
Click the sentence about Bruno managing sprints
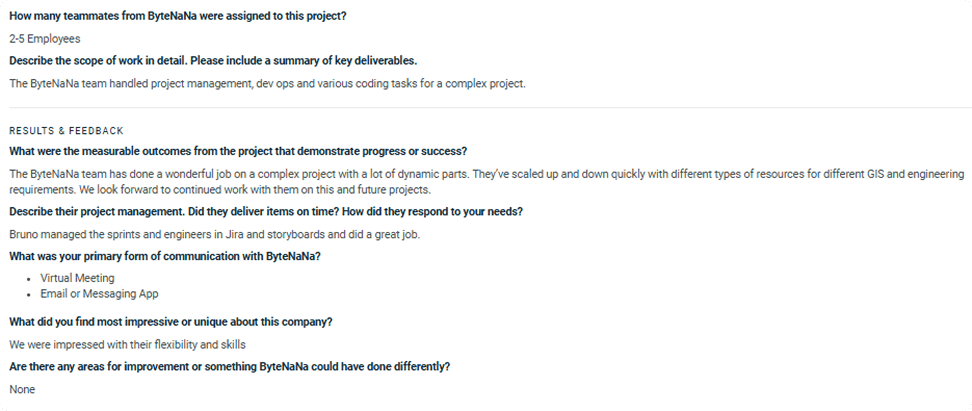215,234
